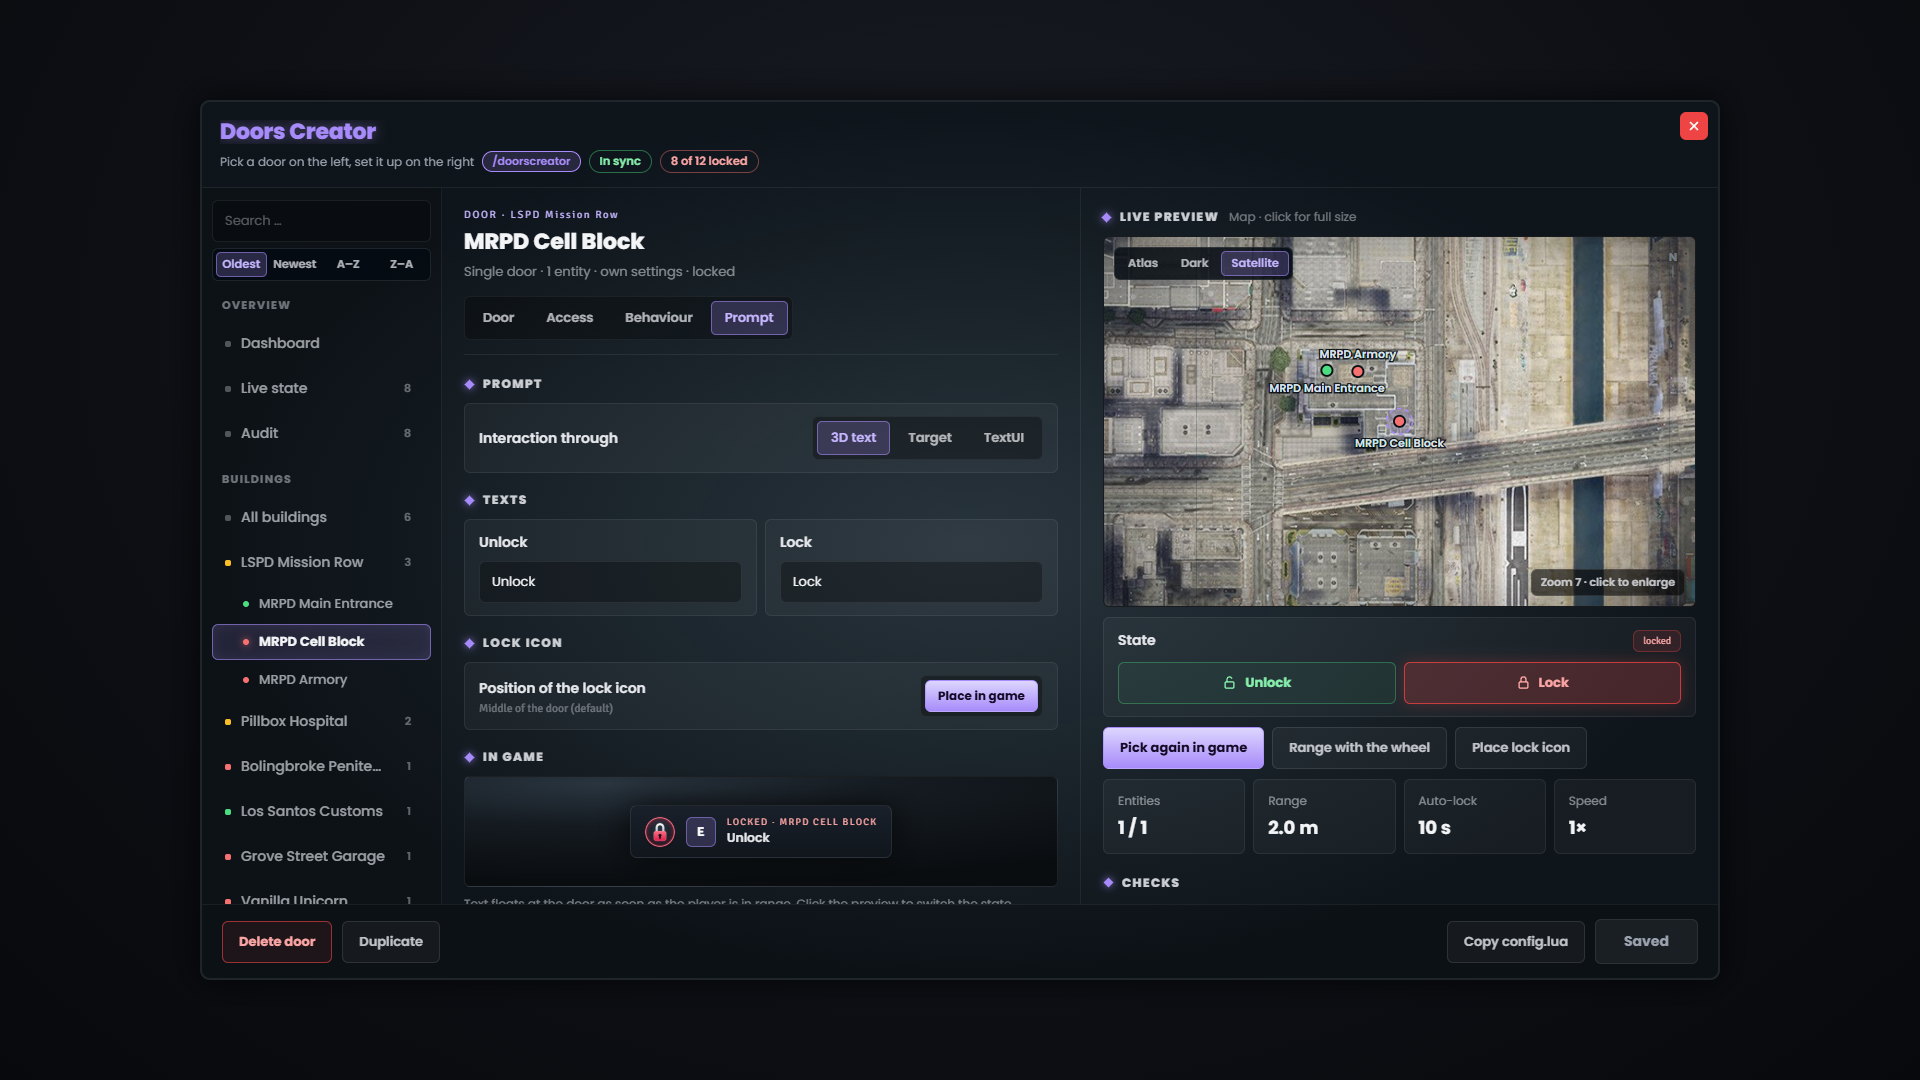Screen dimensions: 1920x1080
Task: Select the MRPD Cell Block map marker
Action: (1399, 422)
